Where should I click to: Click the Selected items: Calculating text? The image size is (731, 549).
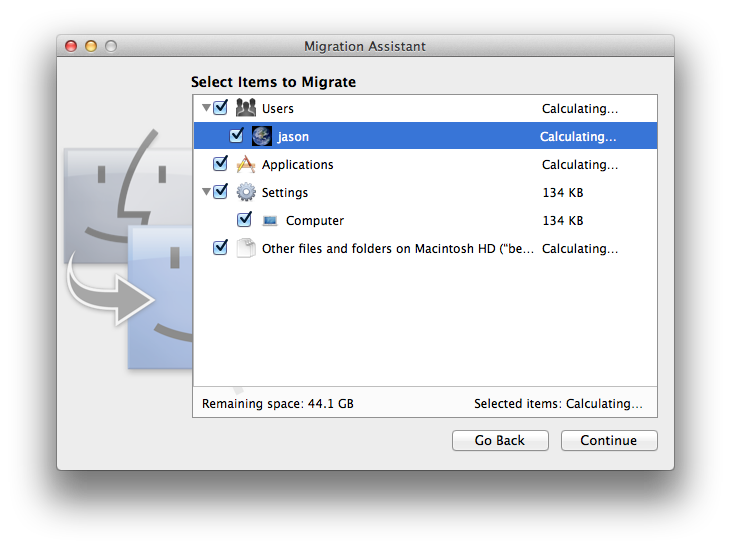558,404
